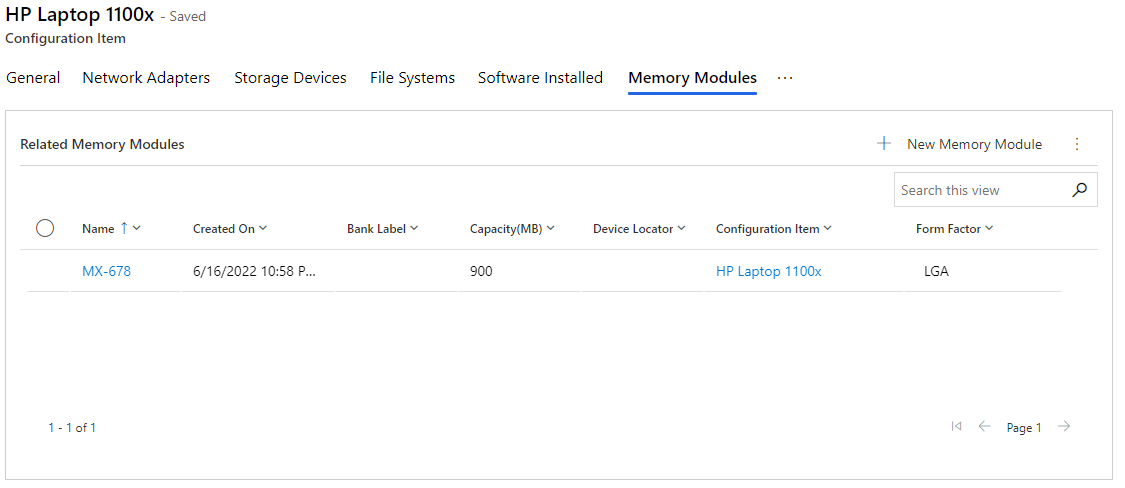This screenshot has width=1125, height=488.
Task: Open the Capacity(MB) column dropdown
Action: click(x=550, y=228)
